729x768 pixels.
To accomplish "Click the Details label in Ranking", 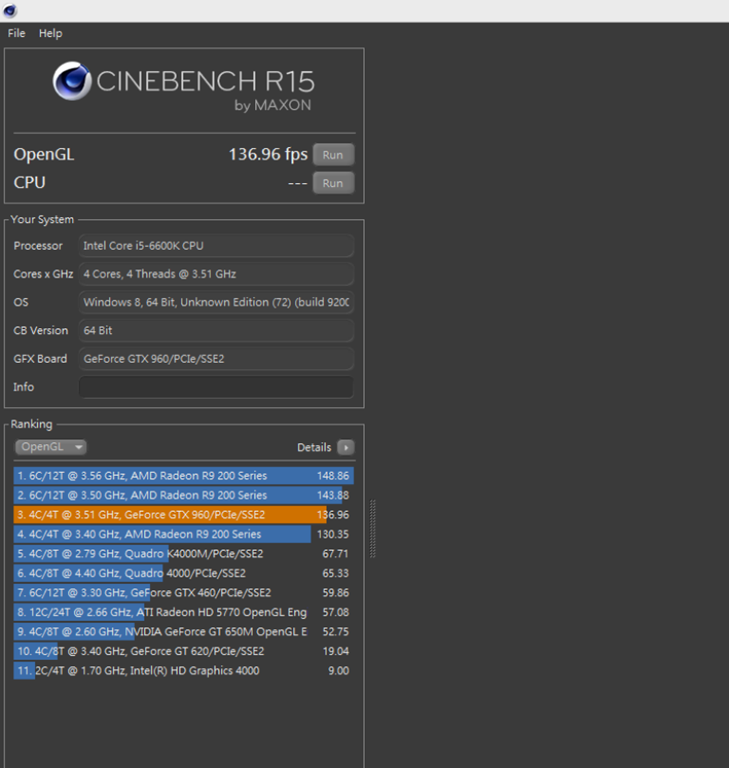I will [x=314, y=447].
